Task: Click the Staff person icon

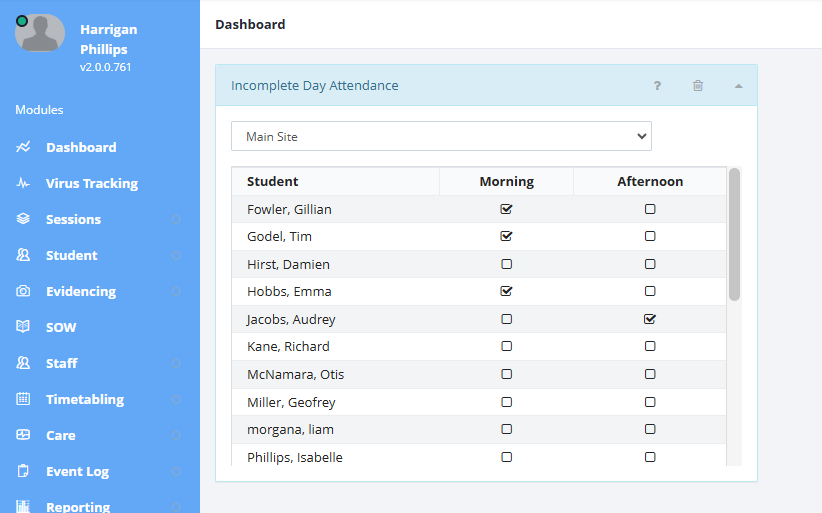Action: click(x=23, y=363)
